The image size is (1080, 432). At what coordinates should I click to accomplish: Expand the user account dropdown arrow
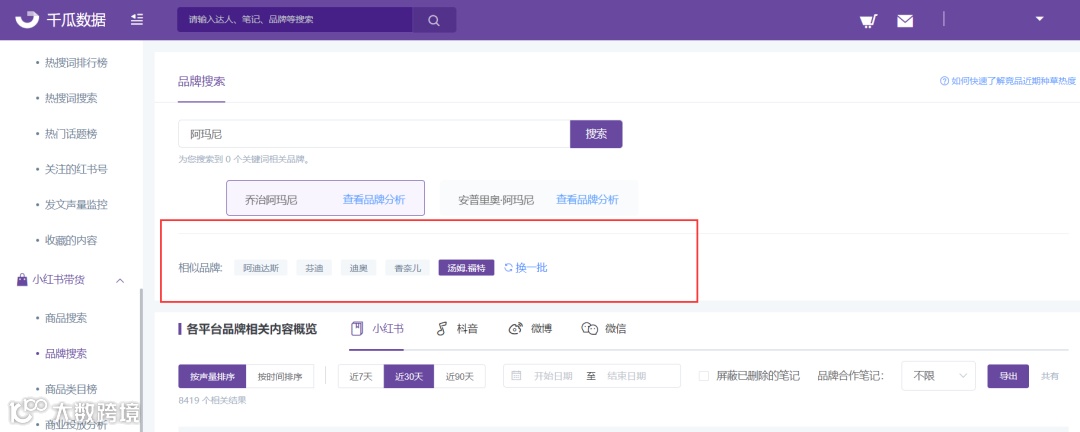pos(1040,19)
